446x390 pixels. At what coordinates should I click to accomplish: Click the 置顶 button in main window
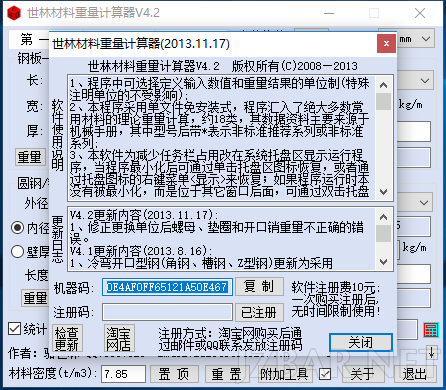[x=174, y=374]
